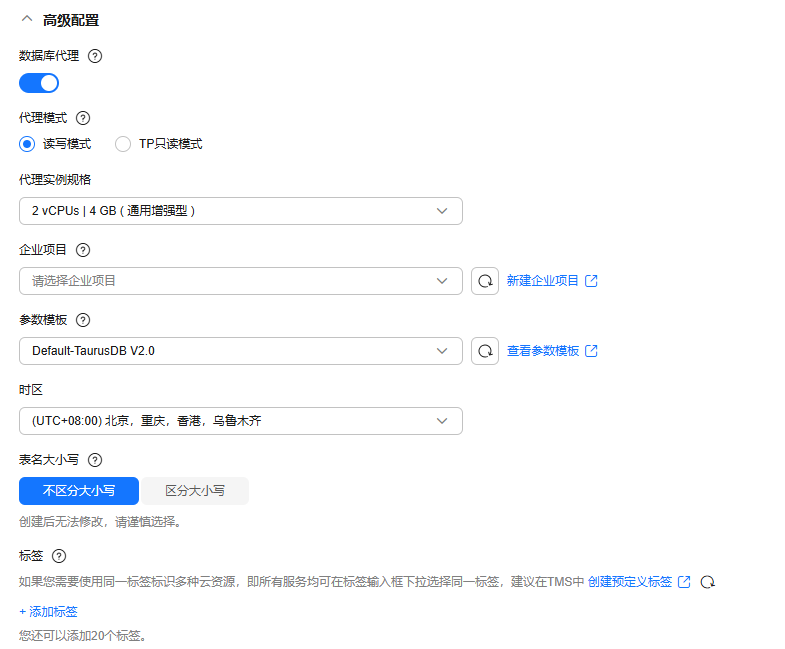Screen dimensions: 785x649
Task: Click the 高级配置 section heading
Action: click(71, 20)
